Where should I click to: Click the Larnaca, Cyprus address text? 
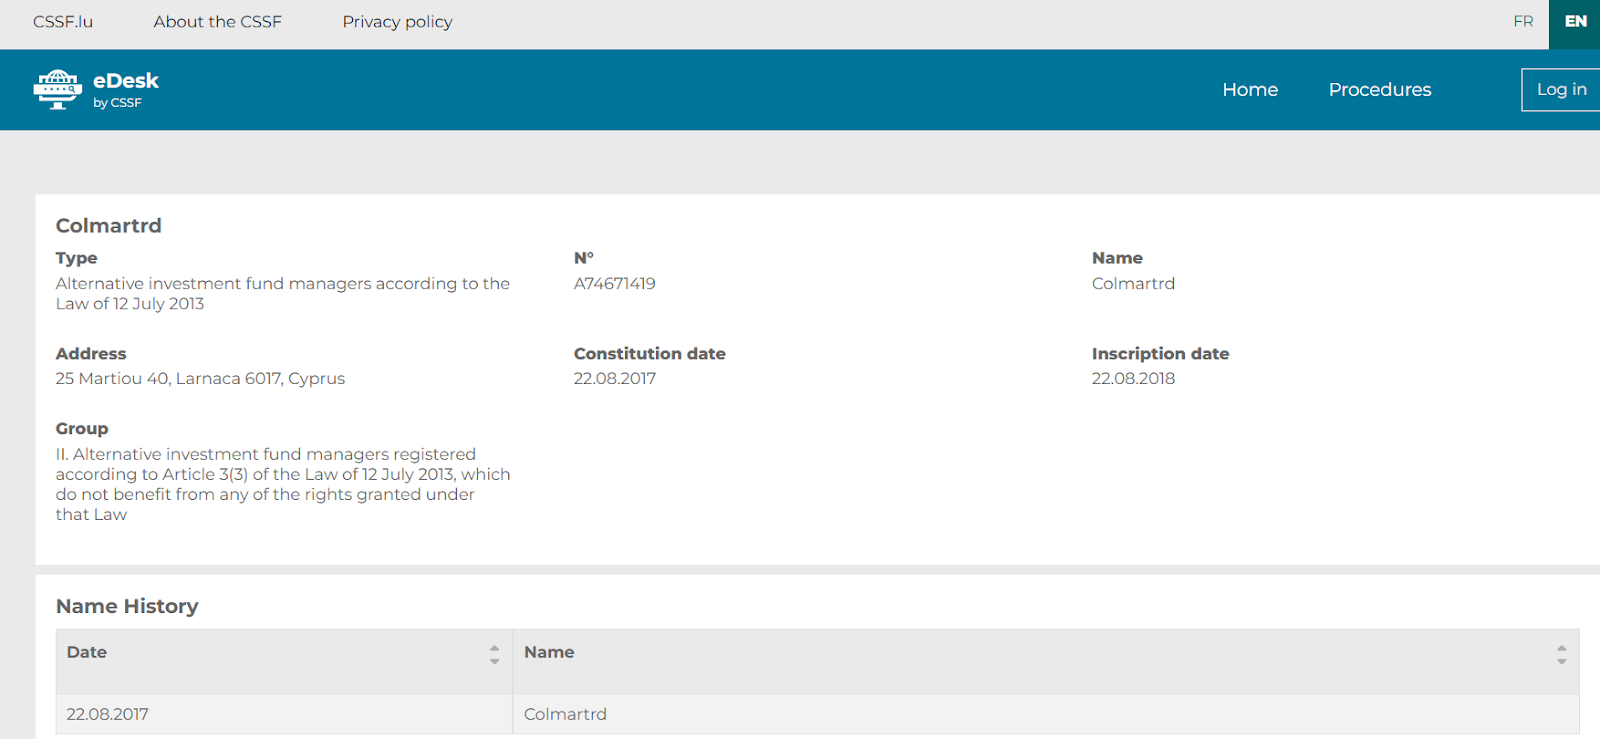[x=200, y=379]
